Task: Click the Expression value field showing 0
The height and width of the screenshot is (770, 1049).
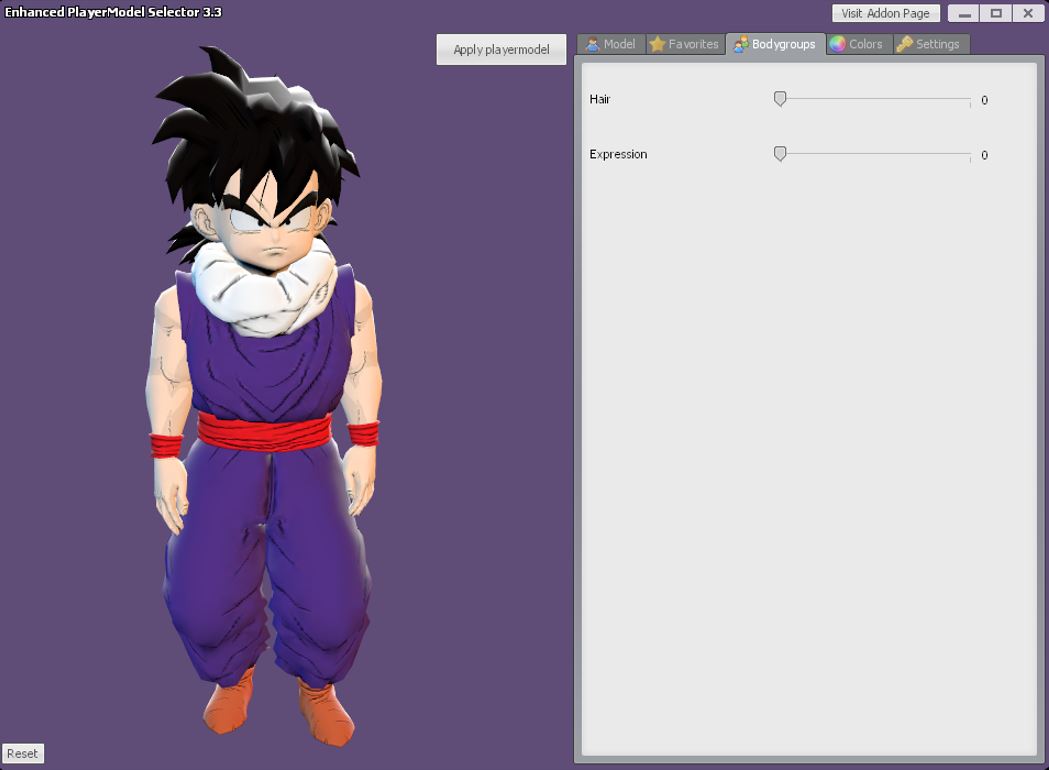Action: pos(985,155)
